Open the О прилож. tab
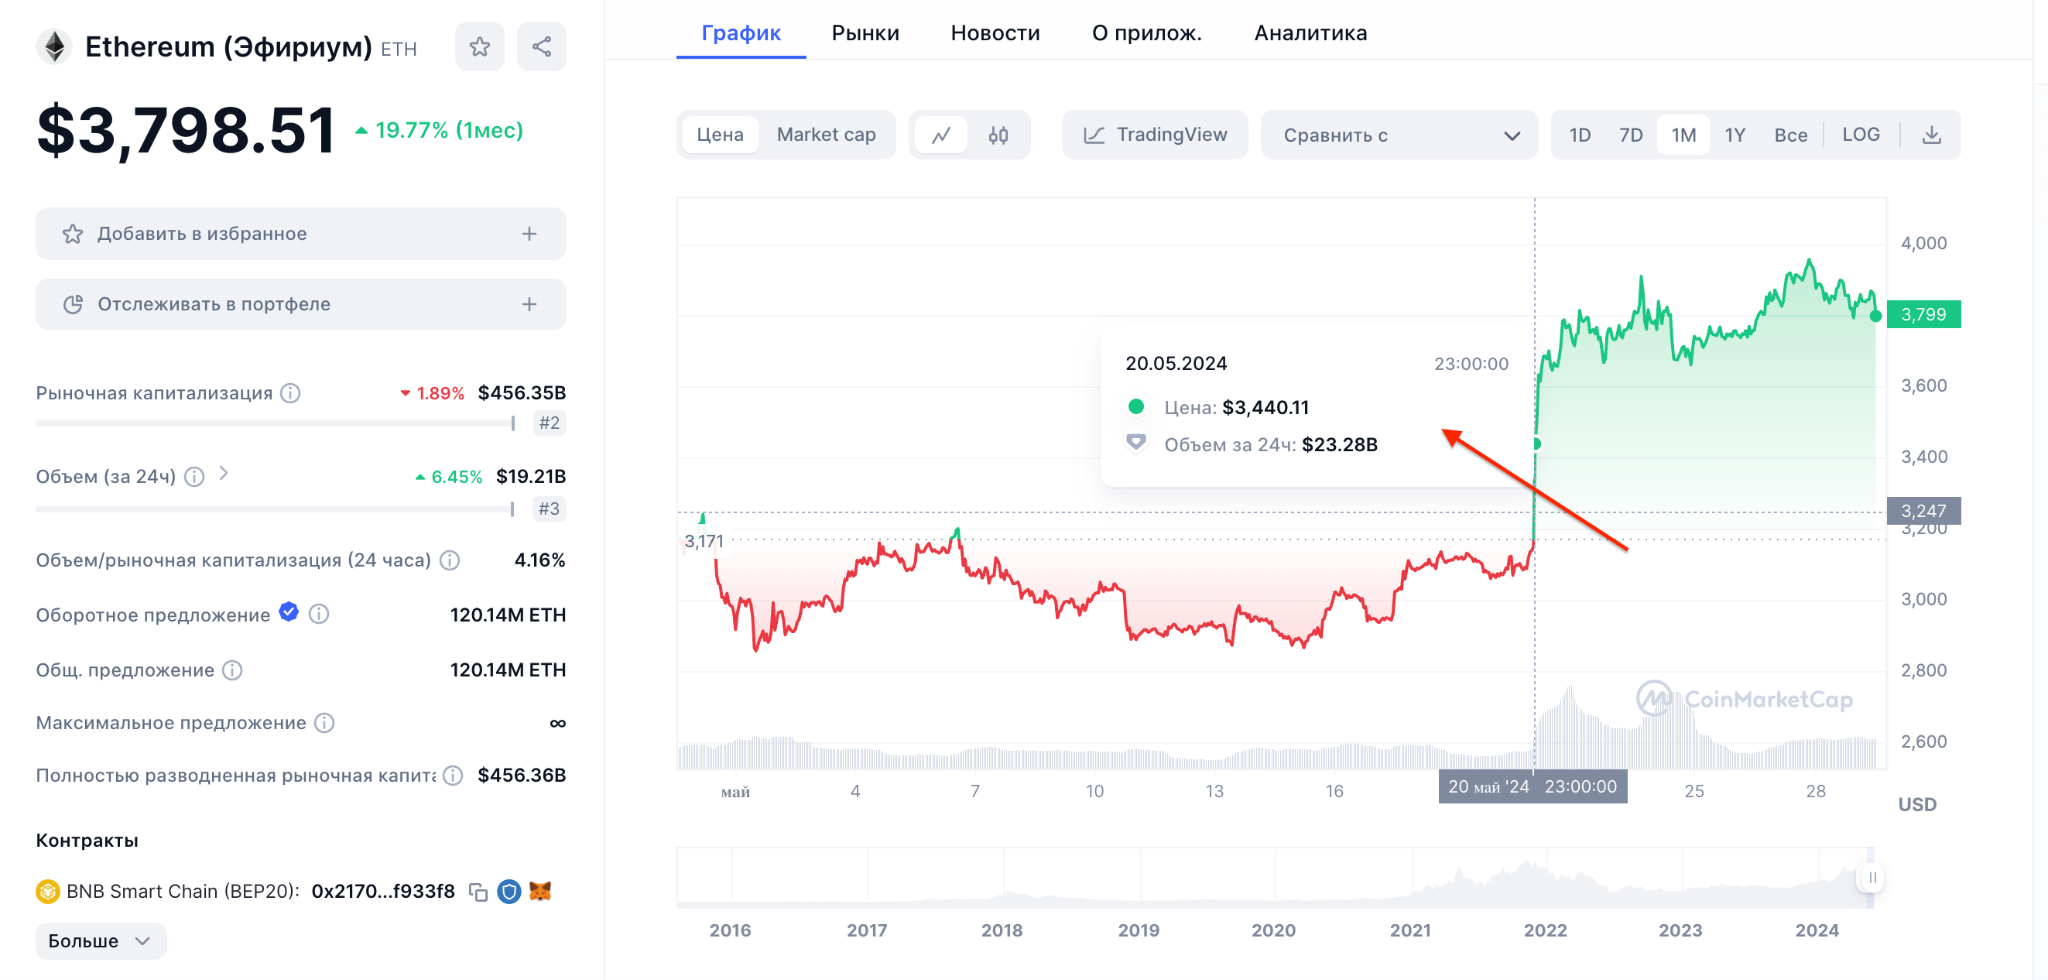This screenshot has height=980, width=2048. pyautogui.click(x=1147, y=33)
